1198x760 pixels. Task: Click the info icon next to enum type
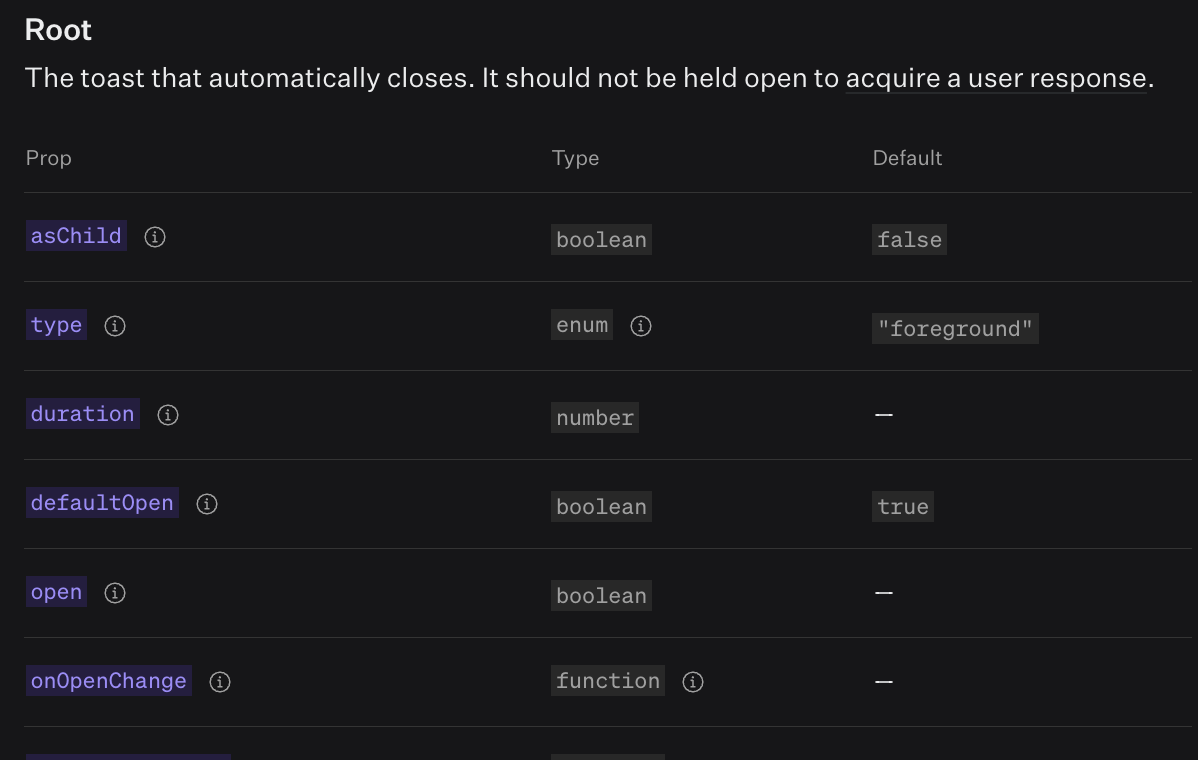point(640,326)
